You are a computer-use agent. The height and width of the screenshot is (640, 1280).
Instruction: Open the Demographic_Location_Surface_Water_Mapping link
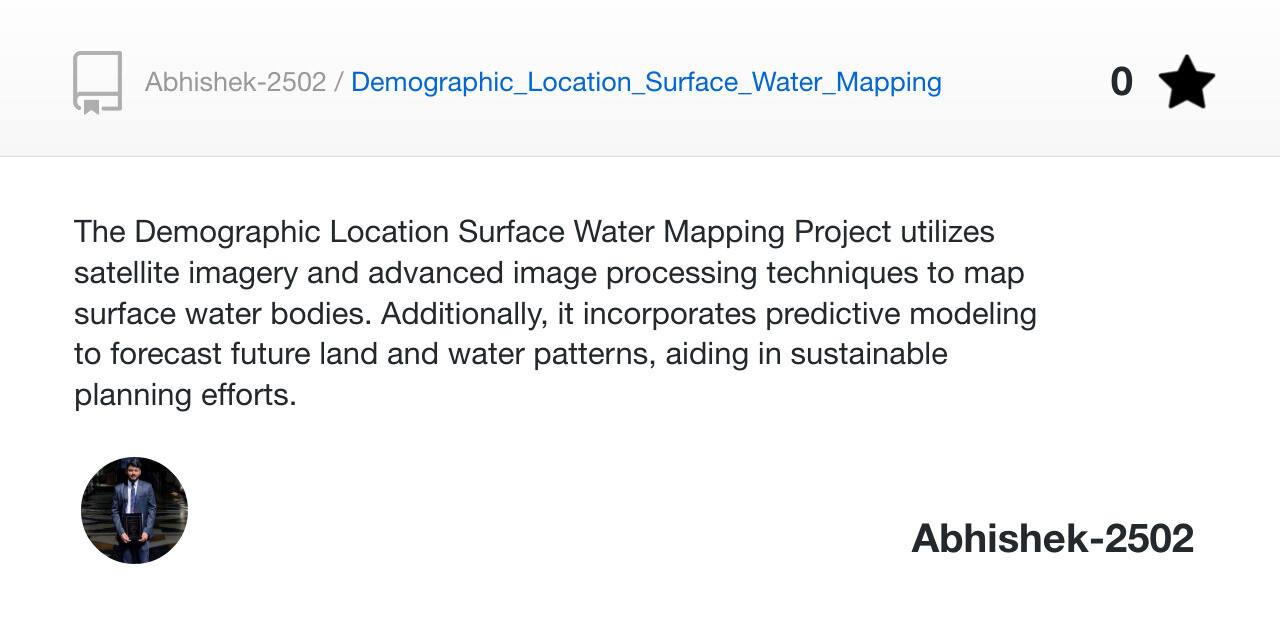click(x=646, y=81)
